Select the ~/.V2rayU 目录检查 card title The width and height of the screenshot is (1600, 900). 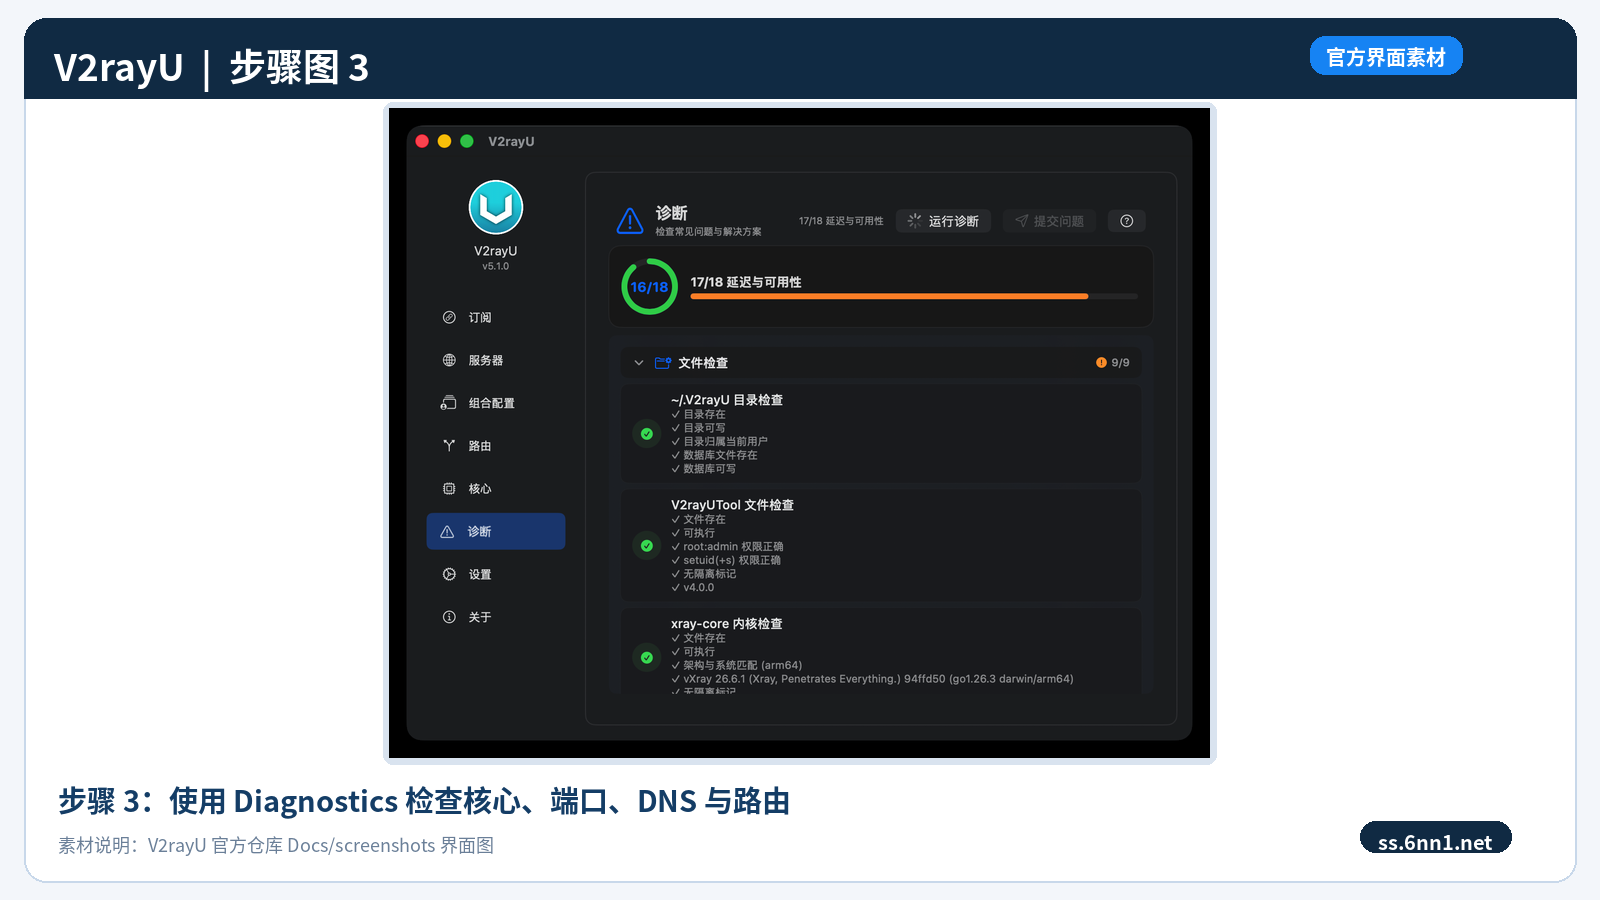pos(727,400)
